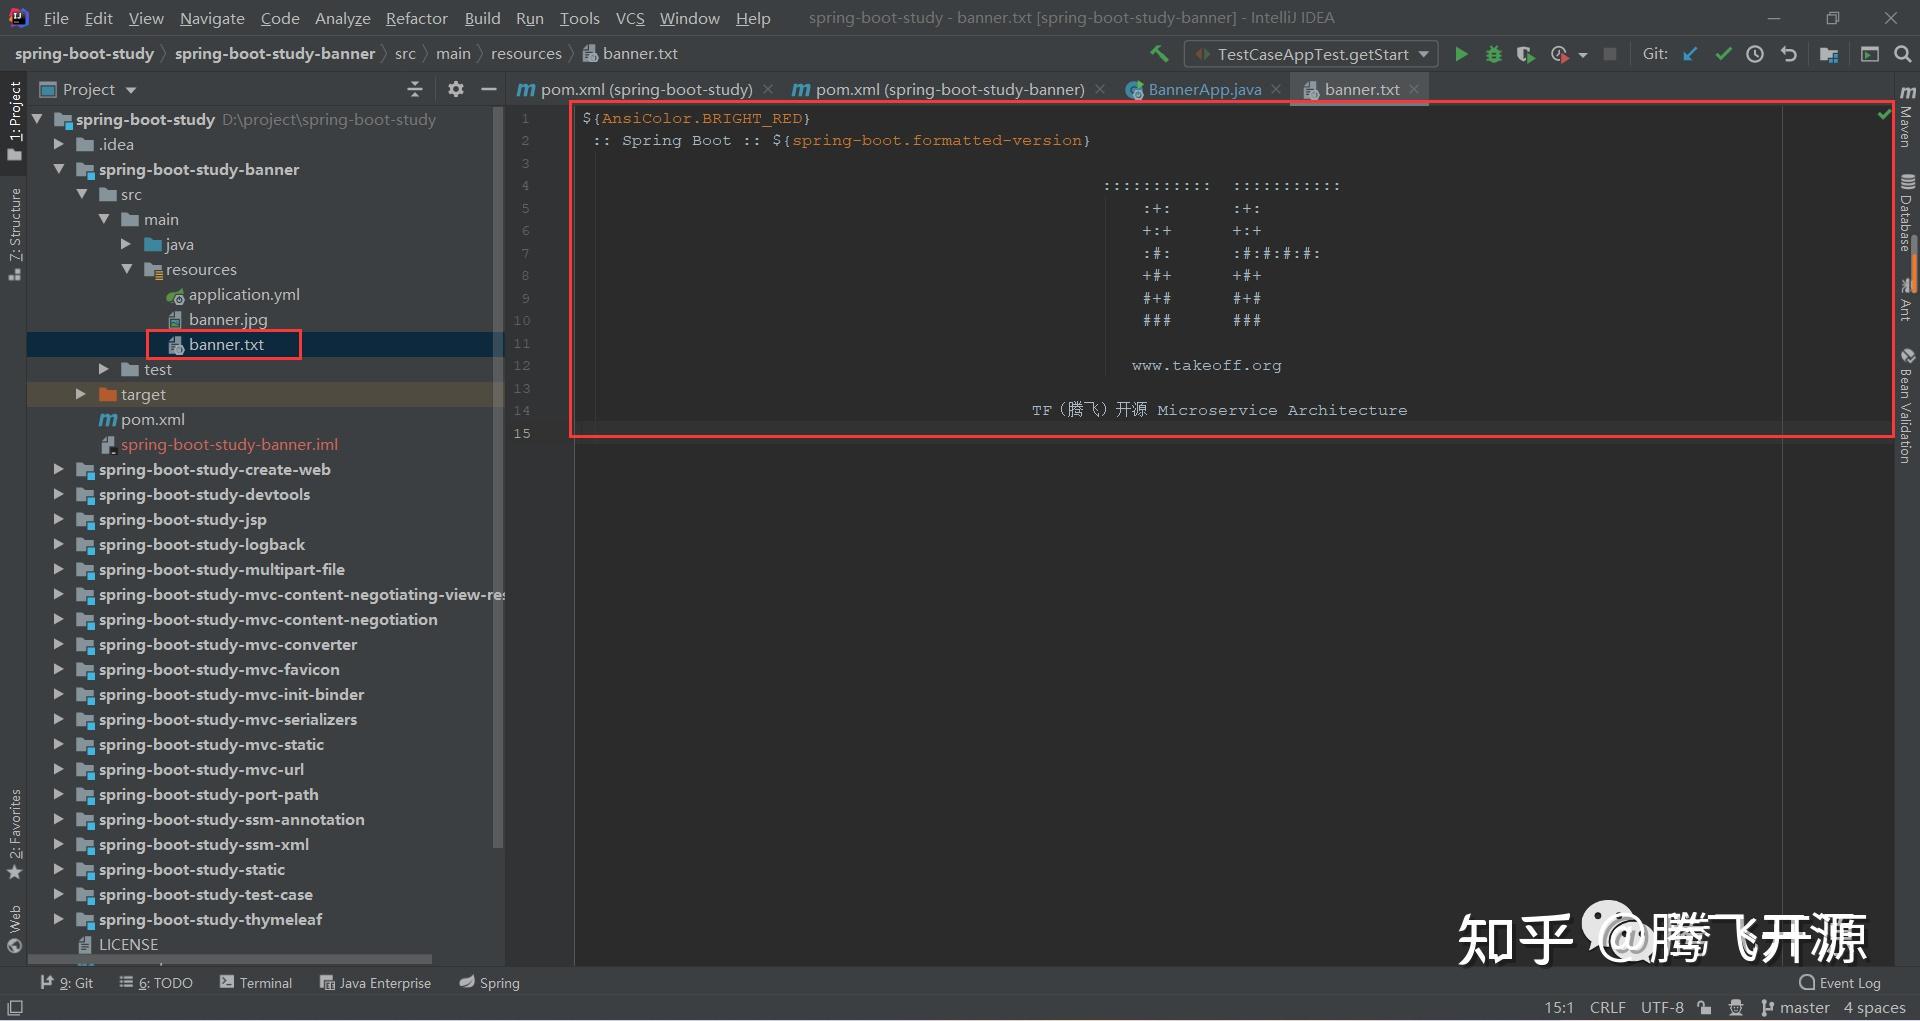Viewport: 1920px width, 1021px height.
Task: Run the TestCaseAppTest.getStart configuration
Action: point(1461,54)
